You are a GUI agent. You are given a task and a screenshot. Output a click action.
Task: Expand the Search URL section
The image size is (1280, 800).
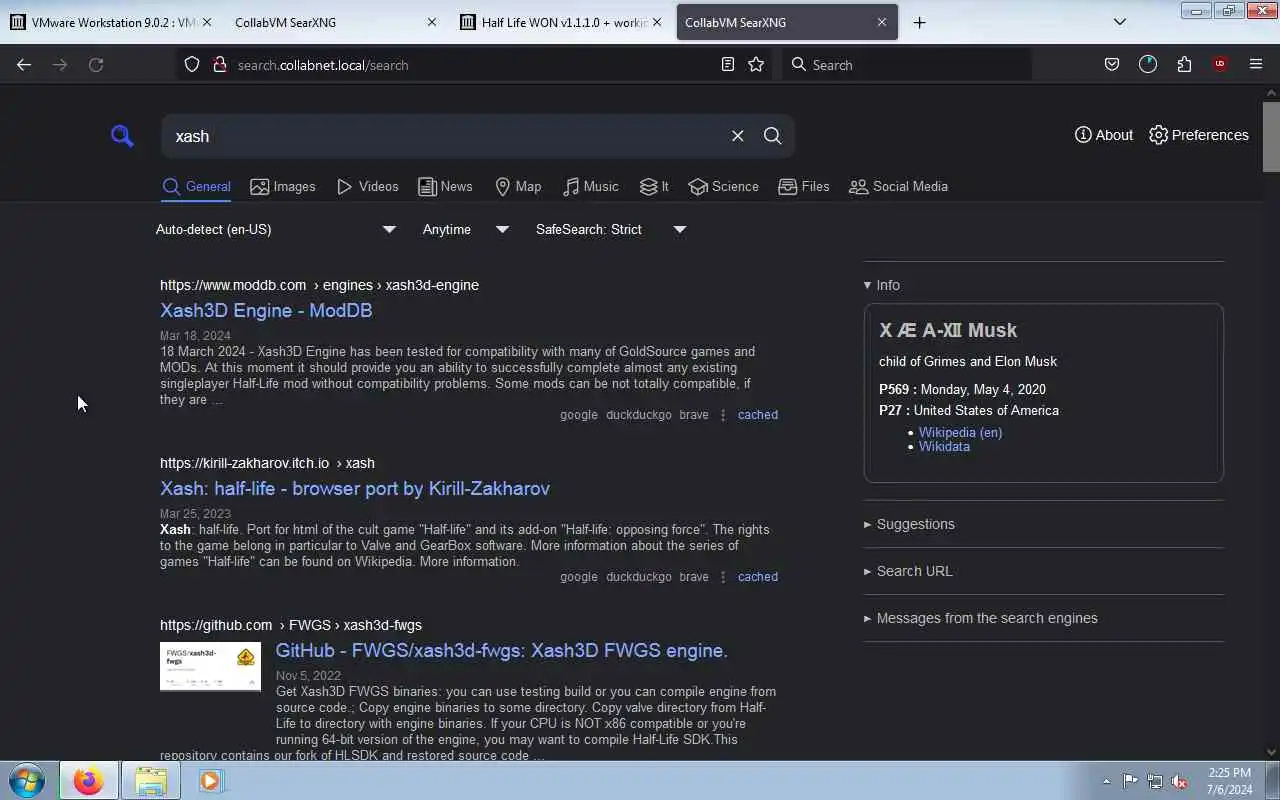click(908, 571)
